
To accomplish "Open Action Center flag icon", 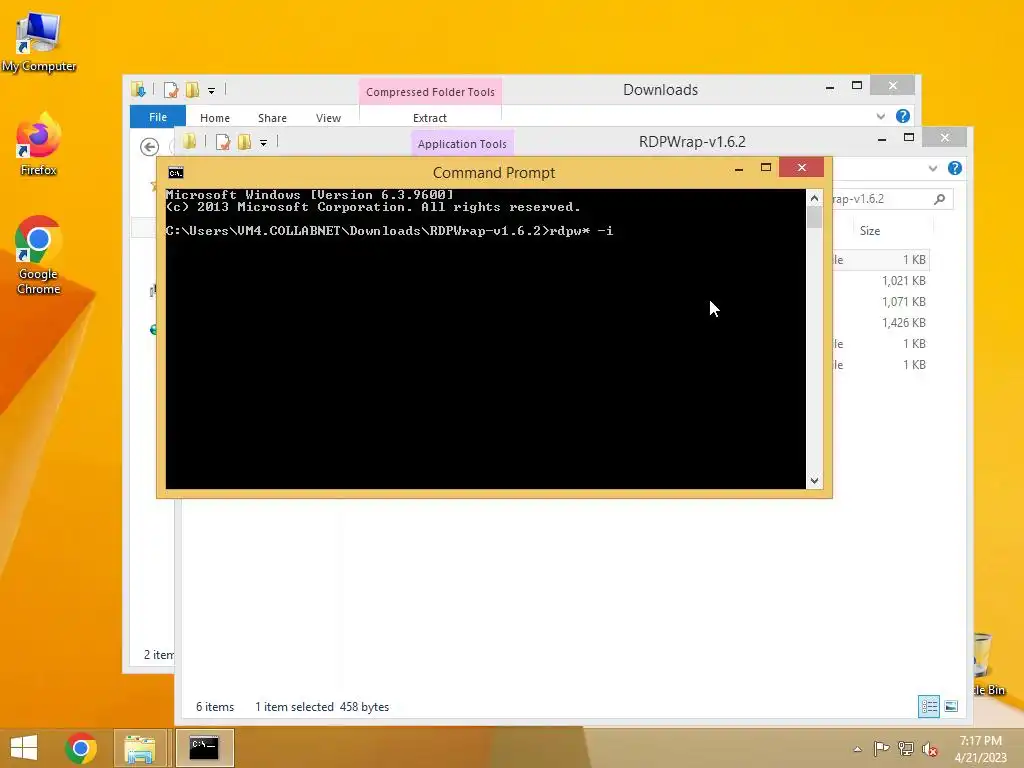I will (x=881, y=748).
